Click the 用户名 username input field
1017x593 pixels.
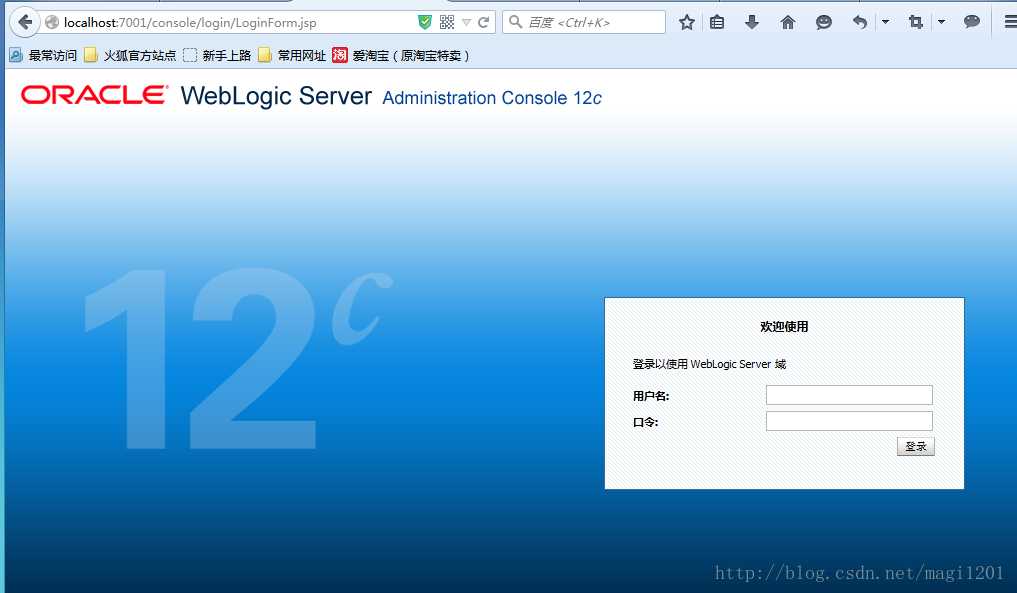[849, 395]
